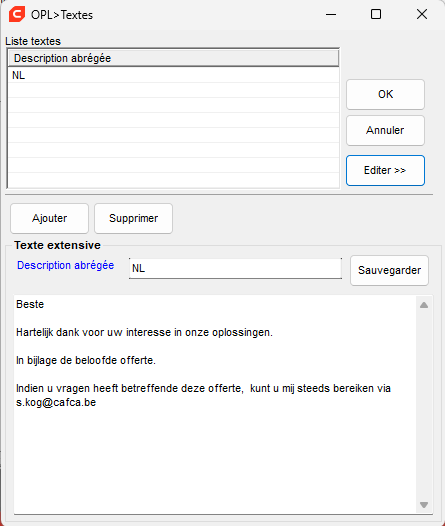Sort by the Description abrégée column header
Image resolution: width=445 pixels, height=526 pixels.
click(x=173, y=58)
